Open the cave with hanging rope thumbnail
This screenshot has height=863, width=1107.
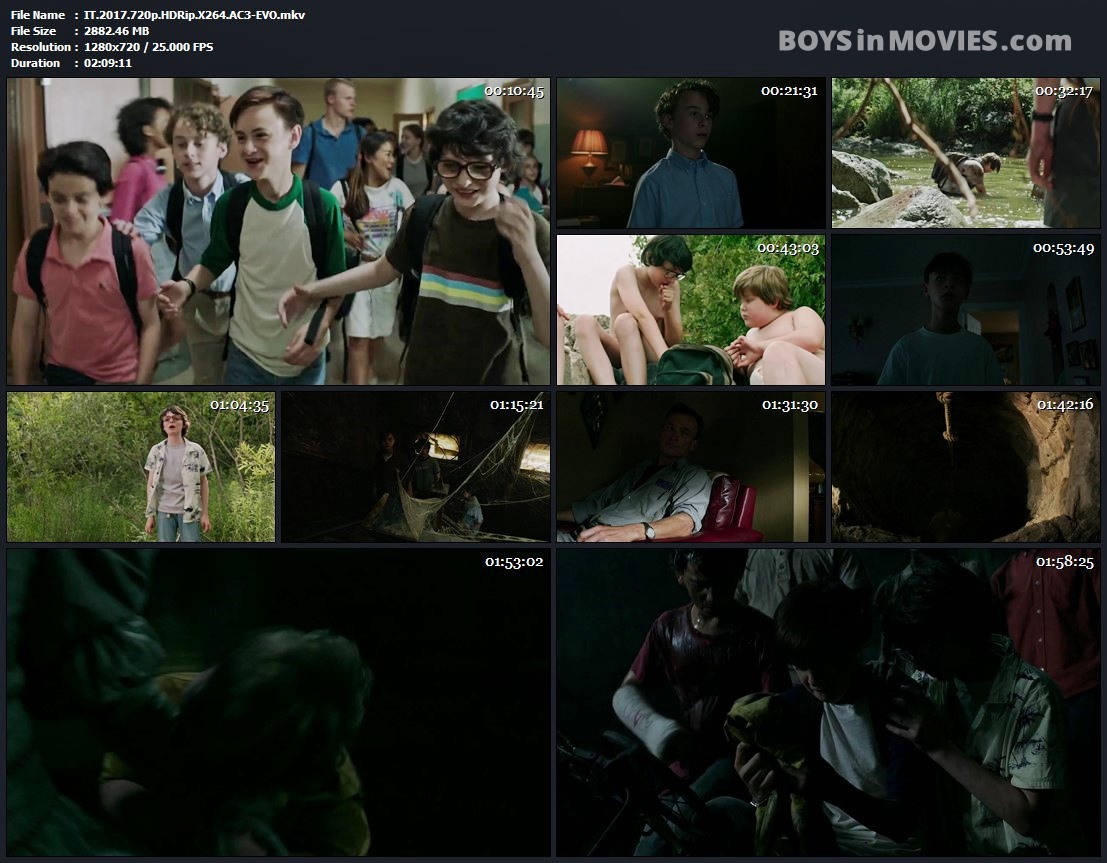(x=966, y=467)
